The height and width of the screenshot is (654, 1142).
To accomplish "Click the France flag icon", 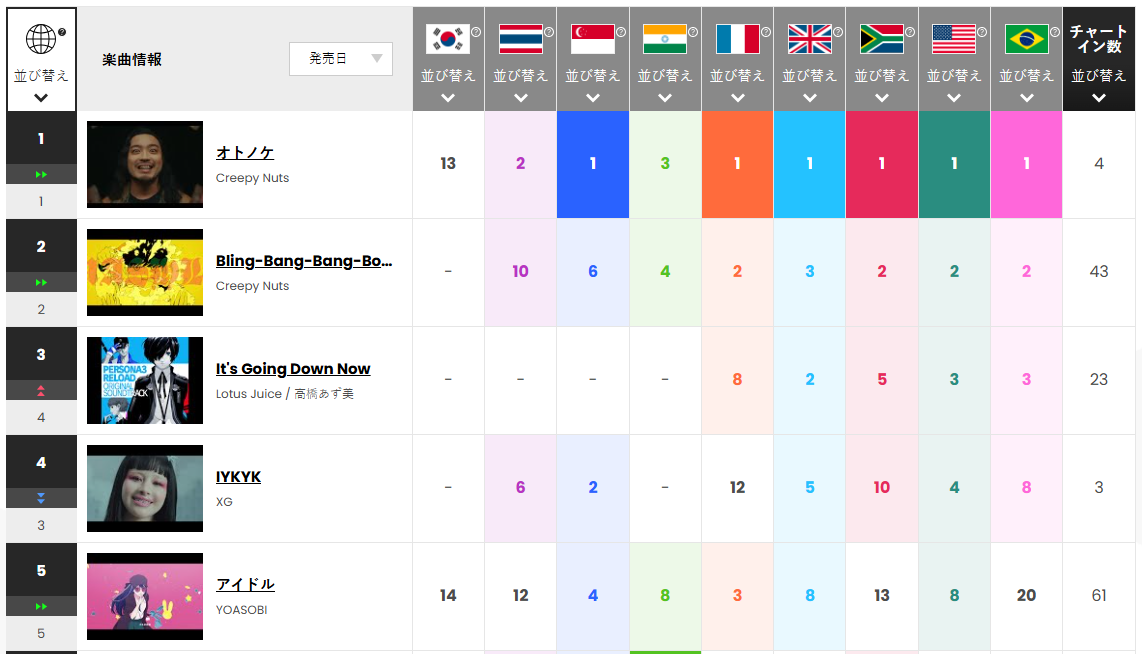I will [737, 39].
